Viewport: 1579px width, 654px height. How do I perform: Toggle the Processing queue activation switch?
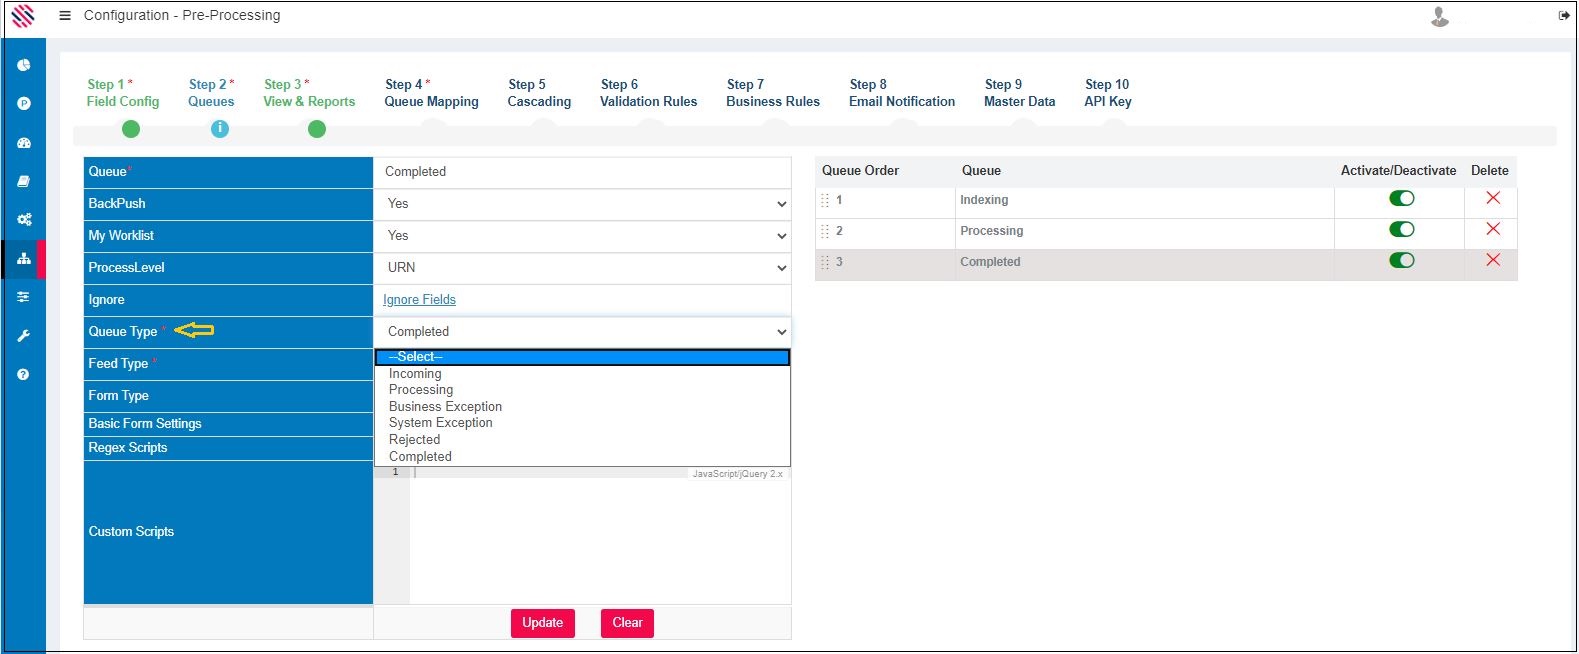(x=1401, y=230)
